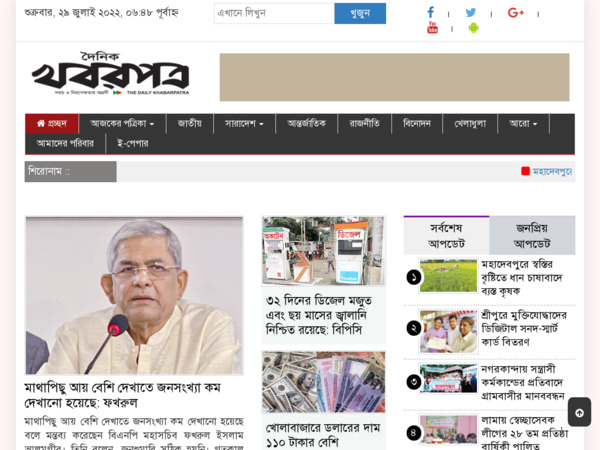Select the সর্বশেষ আপডেট tab
The height and width of the screenshot is (450, 600).
[446, 235]
